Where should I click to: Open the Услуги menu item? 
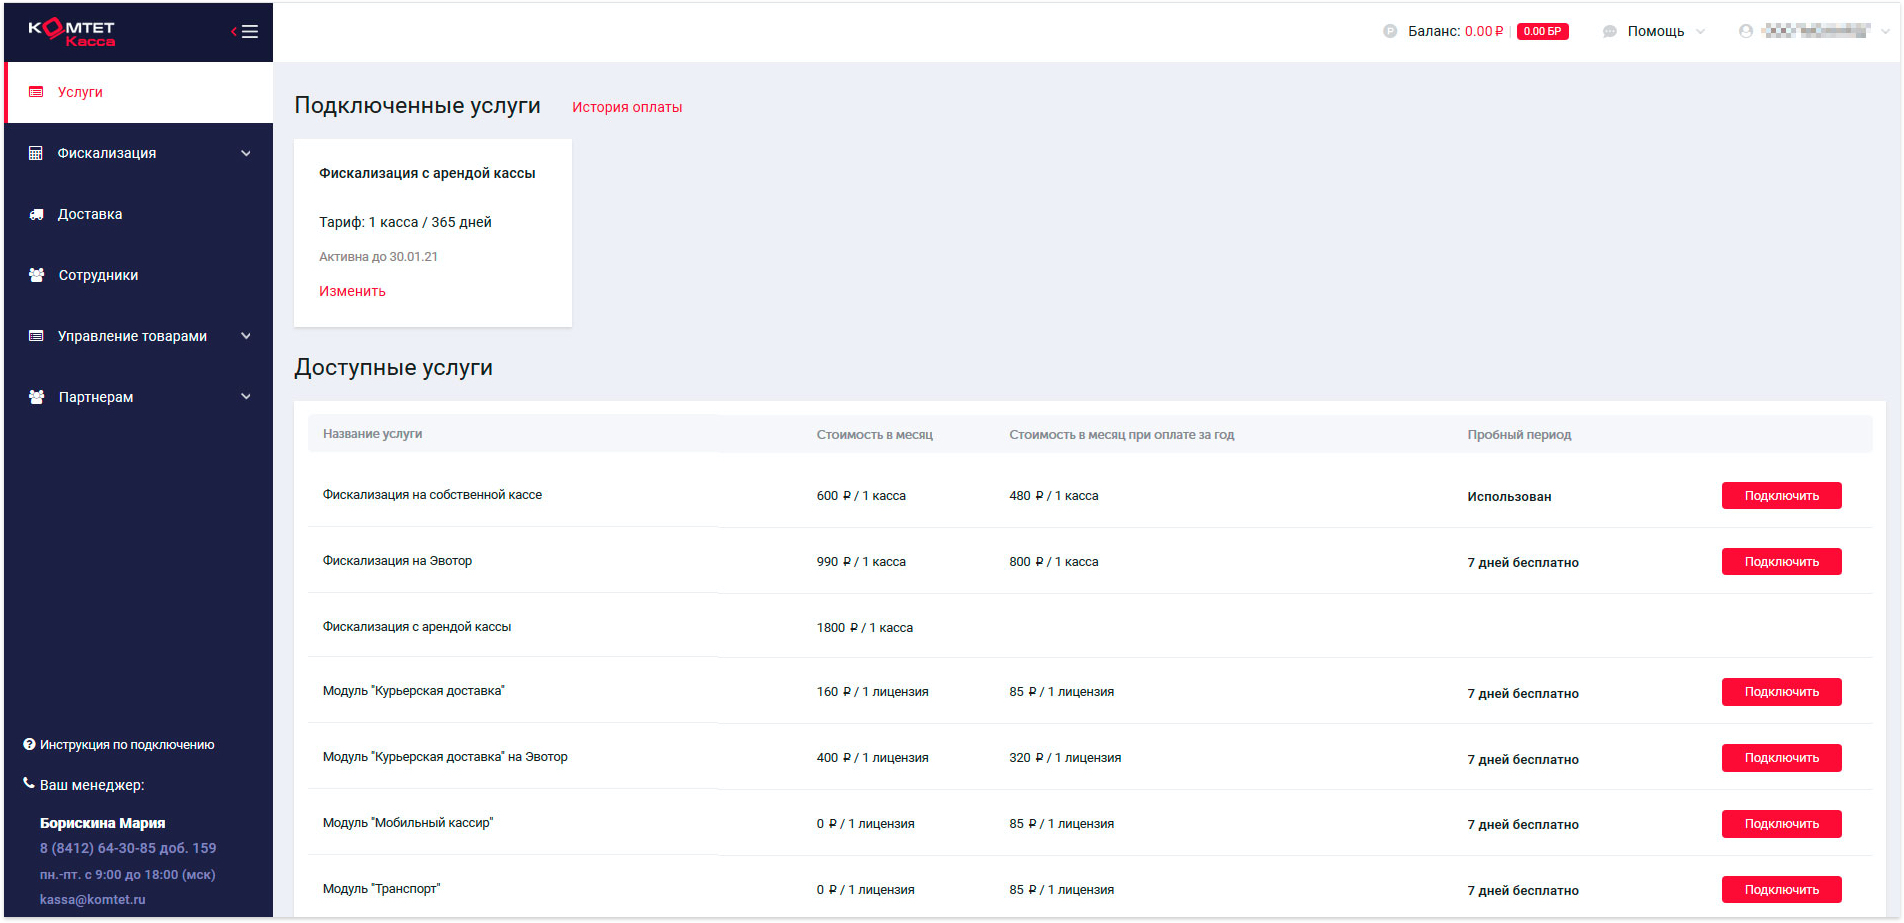(139, 92)
